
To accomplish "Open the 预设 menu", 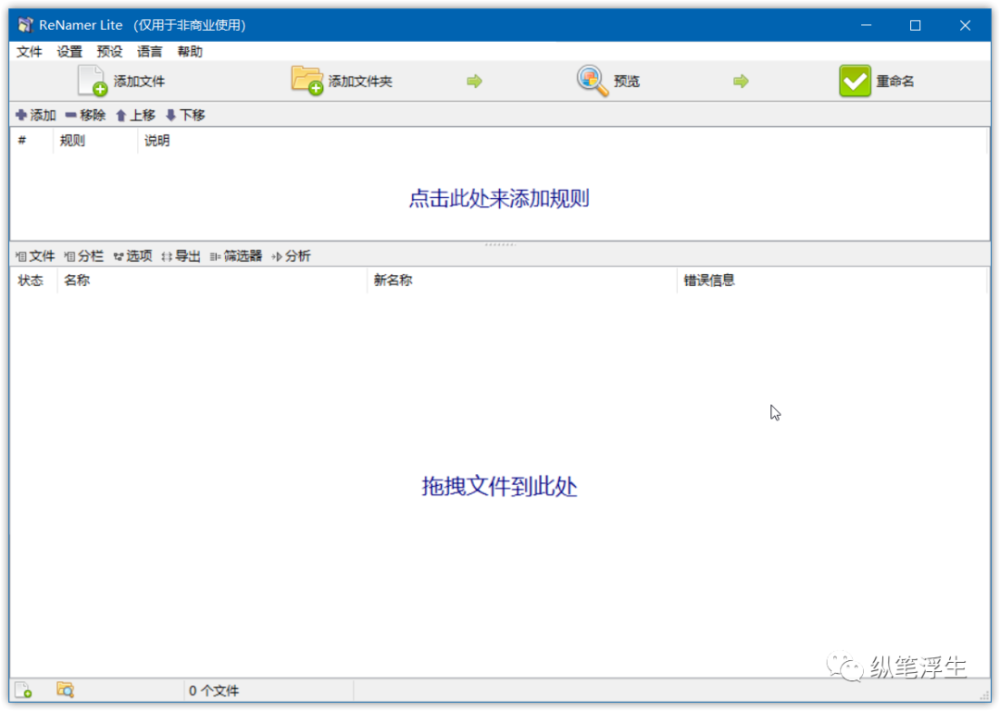I will (x=110, y=52).
